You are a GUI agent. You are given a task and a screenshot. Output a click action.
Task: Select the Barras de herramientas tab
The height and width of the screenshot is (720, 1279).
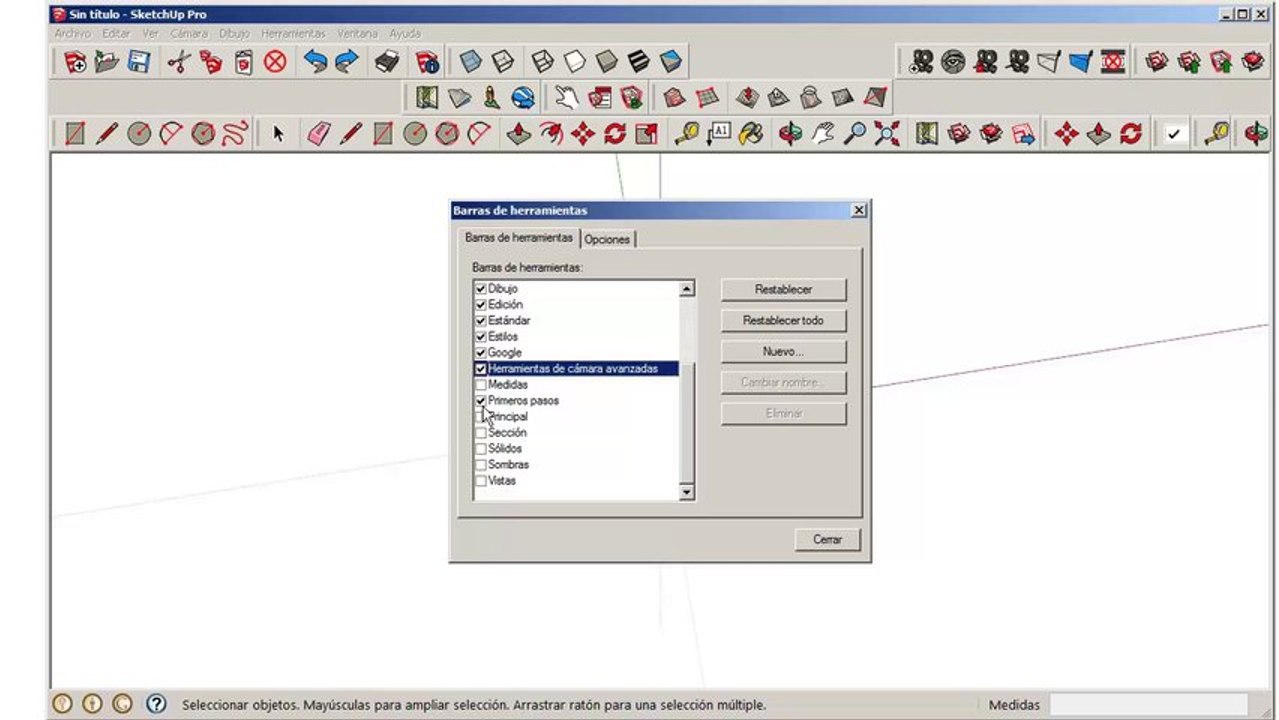pos(519,238)
